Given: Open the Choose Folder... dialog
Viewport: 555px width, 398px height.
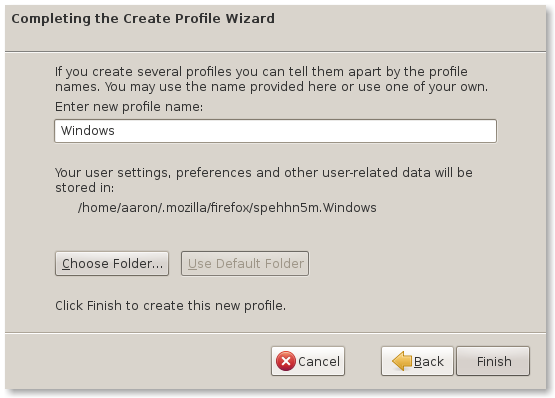Looking at the screenshot, I should (x=112, y=263).
